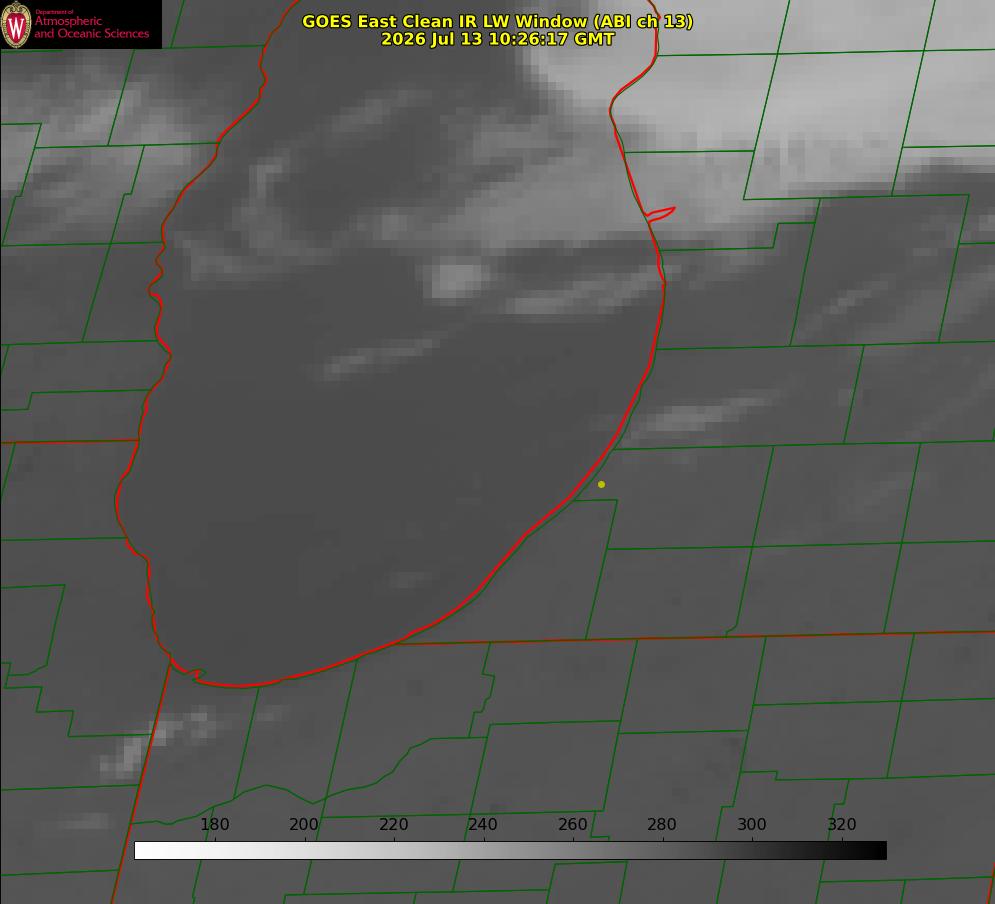The width and height of the screenshot is (995, 904).
Task: Click the yellow location marker dot
Action: (601, 484)
